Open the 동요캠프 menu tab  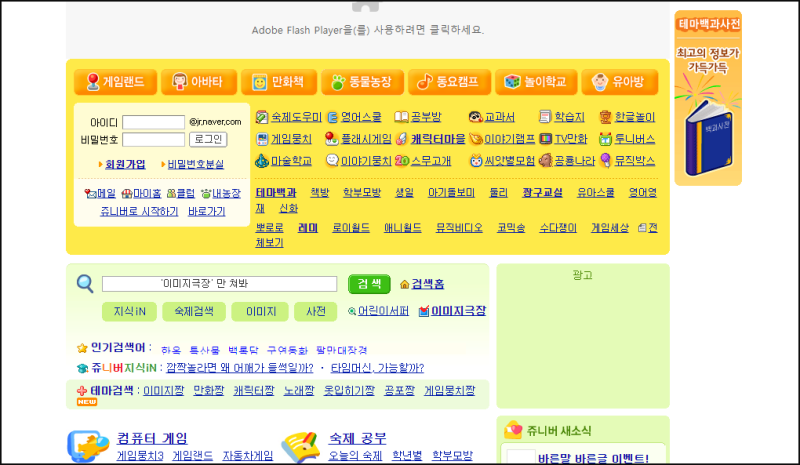pos(449,82)
